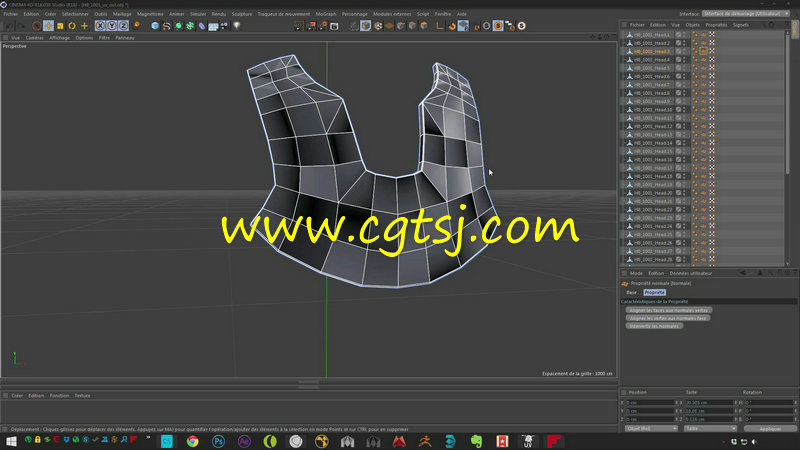Click the spline pen icon
This screenshot has height=450, width=800.
[x=166, y=26]
